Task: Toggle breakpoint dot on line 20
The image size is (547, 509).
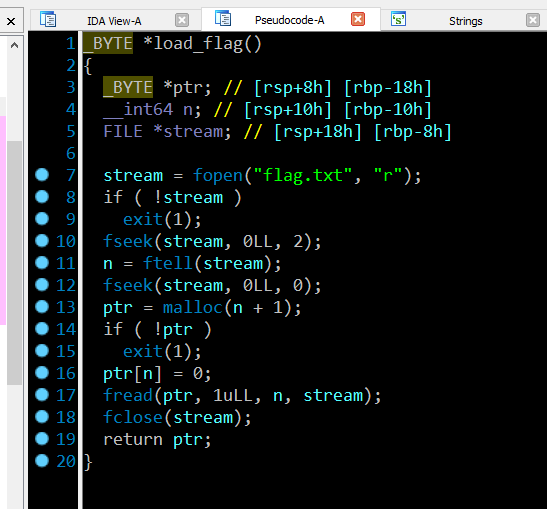Action: tap(42, 461)
